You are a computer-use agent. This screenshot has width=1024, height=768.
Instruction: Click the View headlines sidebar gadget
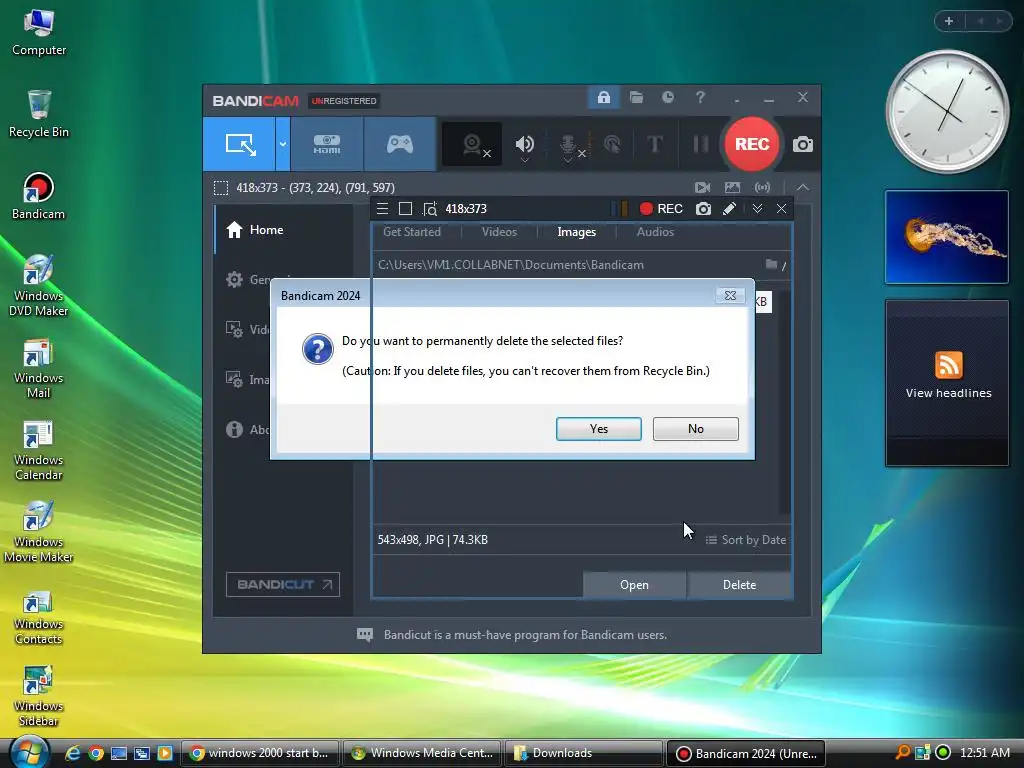click(x=947, y=383)
